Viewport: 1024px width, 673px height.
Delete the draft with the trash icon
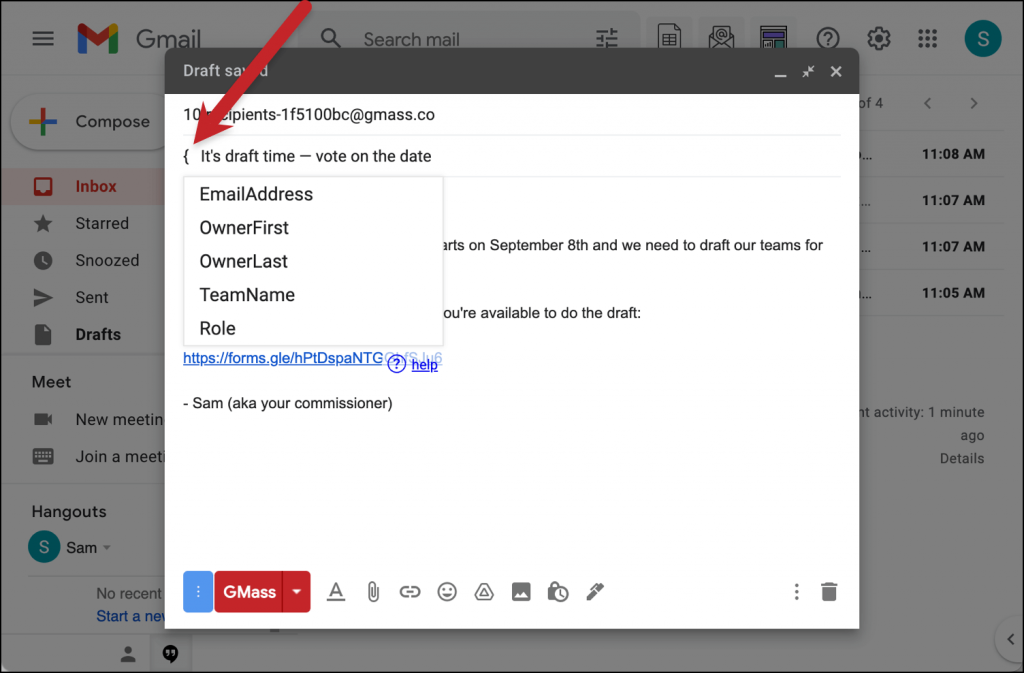828,591
